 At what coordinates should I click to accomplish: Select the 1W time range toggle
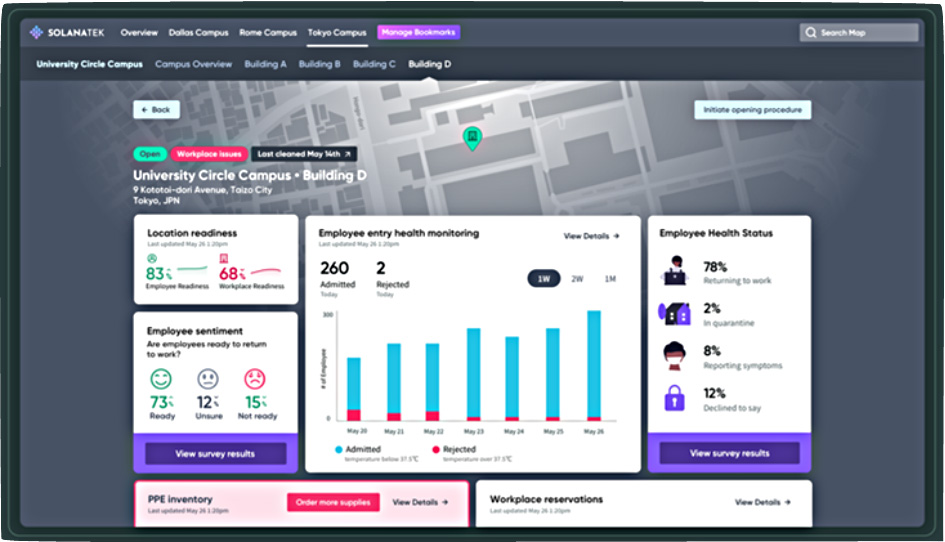point(543,279)
